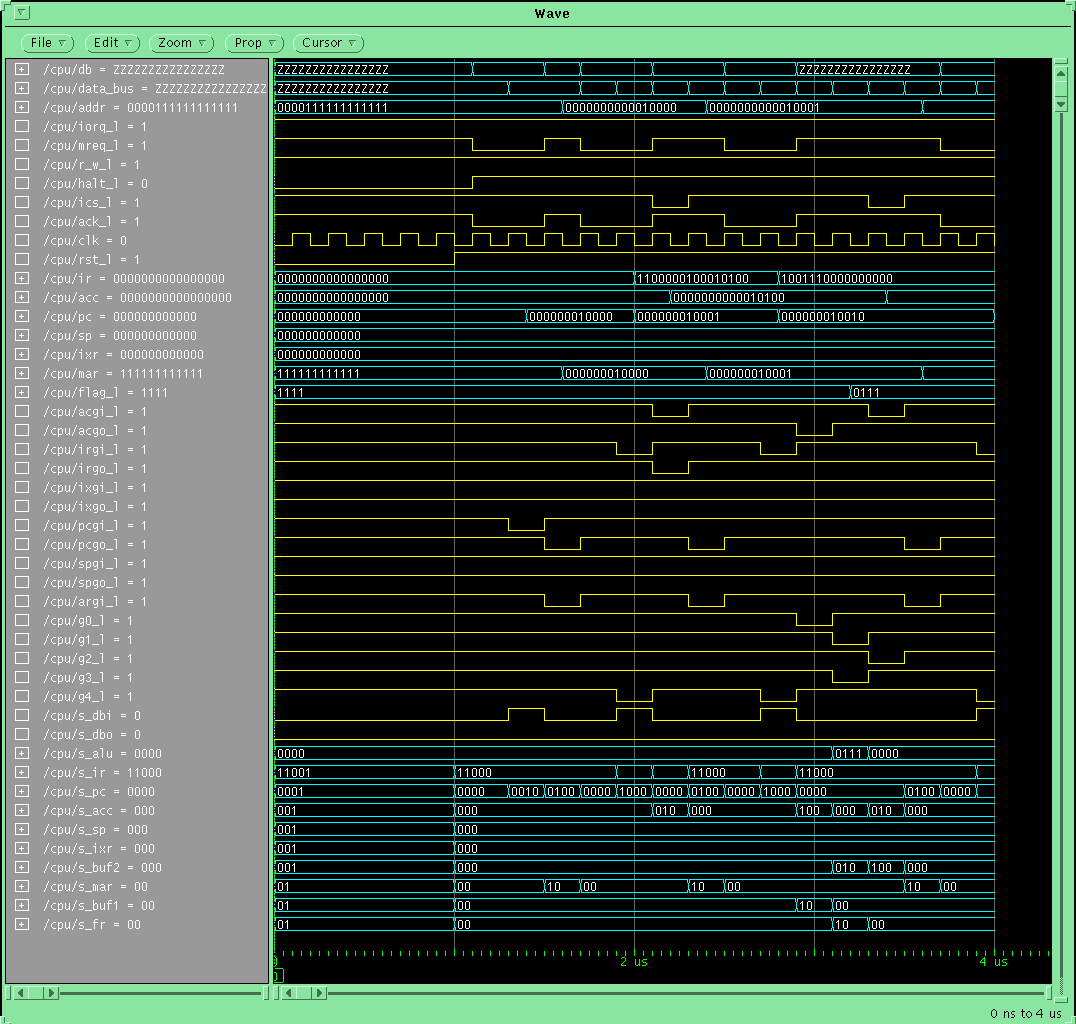This screenshot has width=1076, height=1024.
Task: Click flag_l value 0111 in waveform
Action: click(x=866, y=393)
